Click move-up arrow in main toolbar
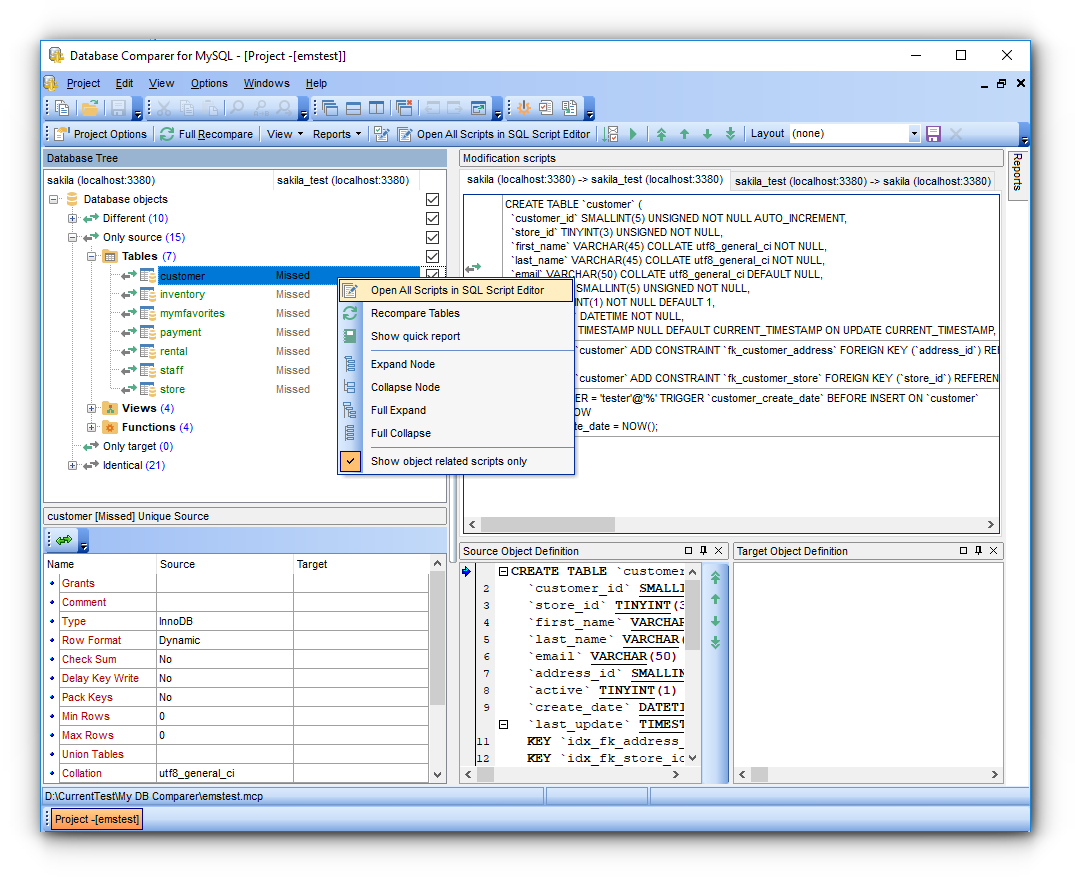This screenshot has width=1075, height=877. click(x=684, y=134)
